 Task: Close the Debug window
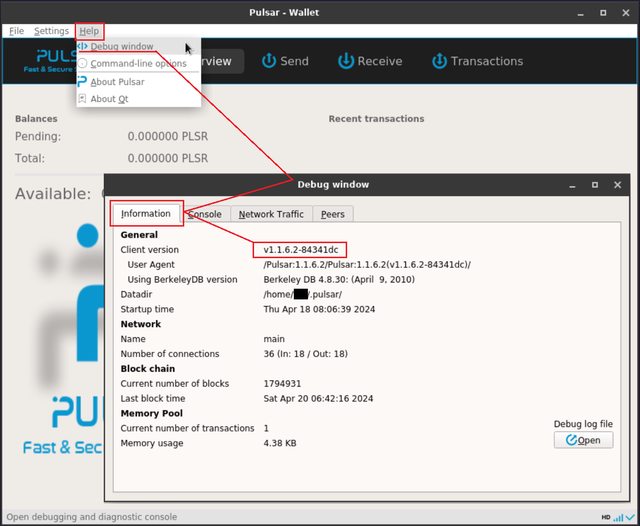[x=618, y=185]
